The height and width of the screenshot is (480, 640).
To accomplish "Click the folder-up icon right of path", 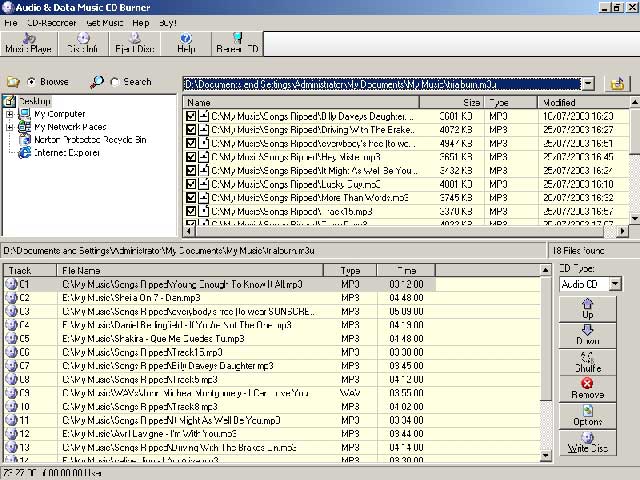I will [x=618, y=84].
